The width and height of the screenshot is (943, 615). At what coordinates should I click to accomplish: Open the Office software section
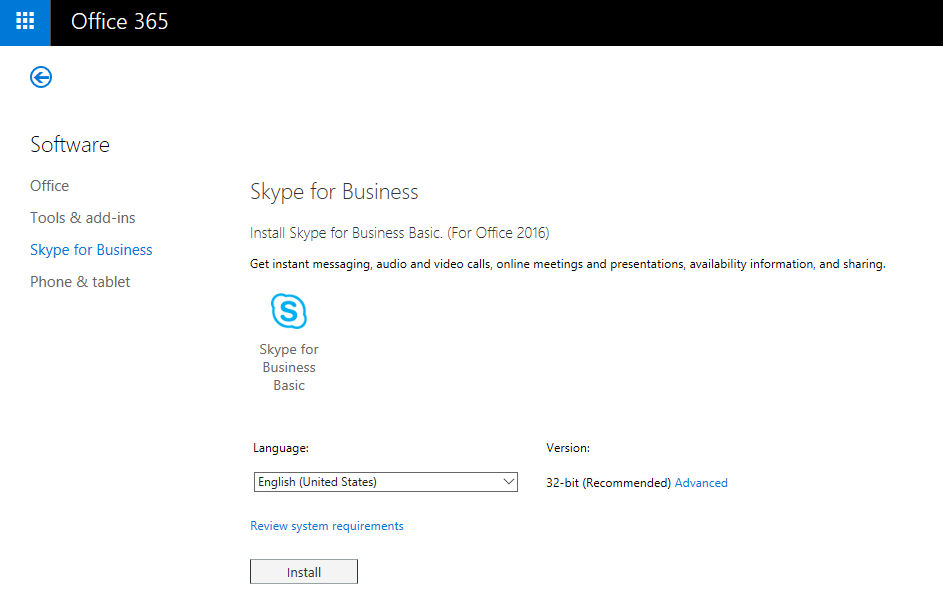[49, 186]
